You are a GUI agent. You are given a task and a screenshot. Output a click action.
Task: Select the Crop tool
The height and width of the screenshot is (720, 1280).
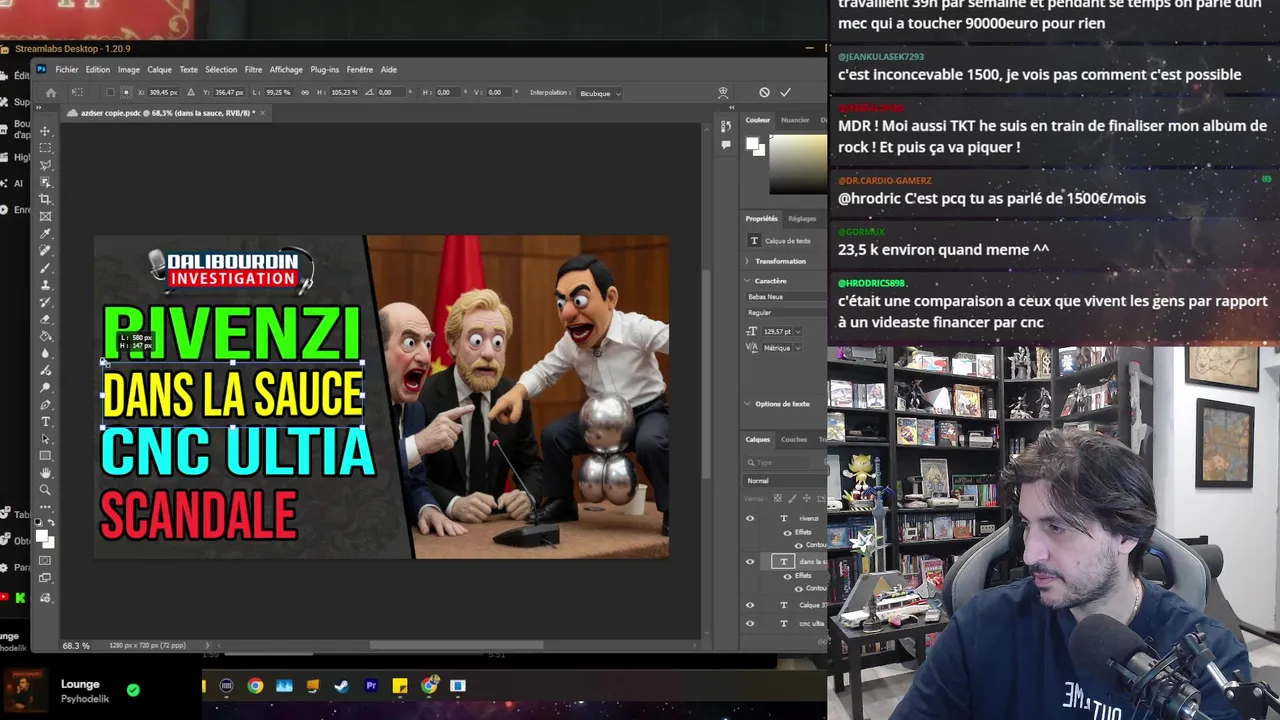click(45, 199)
